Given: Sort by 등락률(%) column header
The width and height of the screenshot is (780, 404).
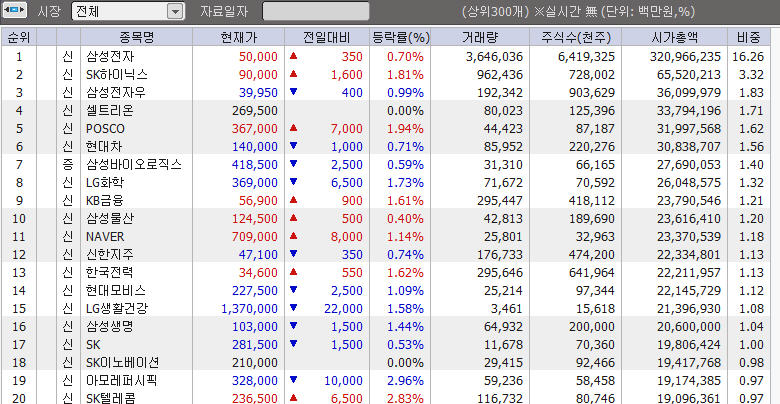Looking at the screenshot, I should (400, 37).
